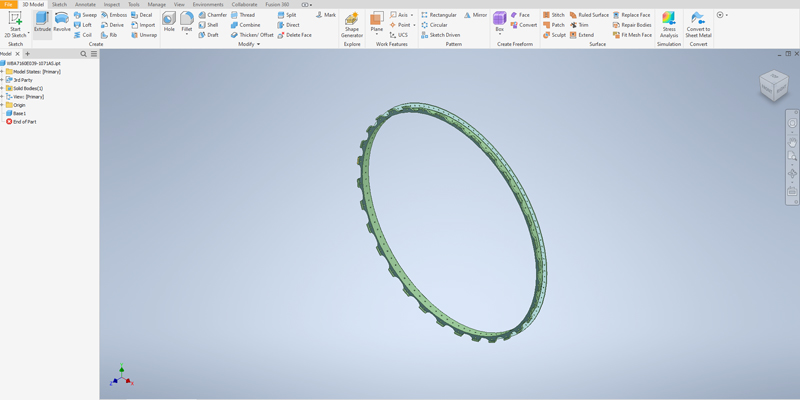800x400 pixels.
Task: Click the Sketch Driven pattern tool
Action: (441, 35)
